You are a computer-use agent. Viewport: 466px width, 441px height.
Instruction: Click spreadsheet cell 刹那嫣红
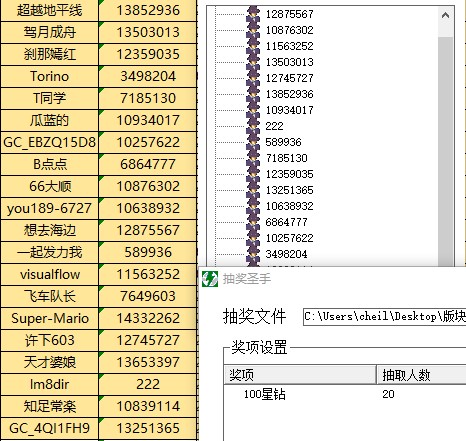49,54
